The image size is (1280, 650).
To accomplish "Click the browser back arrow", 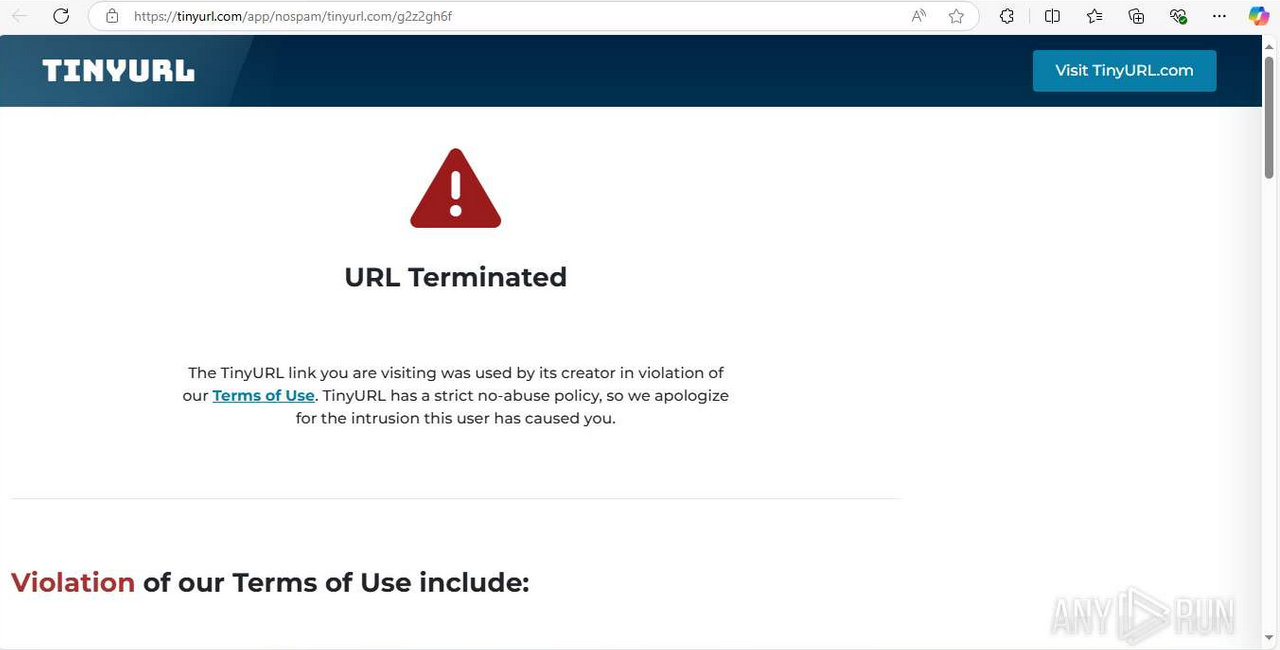I will [x=19, y=16].
